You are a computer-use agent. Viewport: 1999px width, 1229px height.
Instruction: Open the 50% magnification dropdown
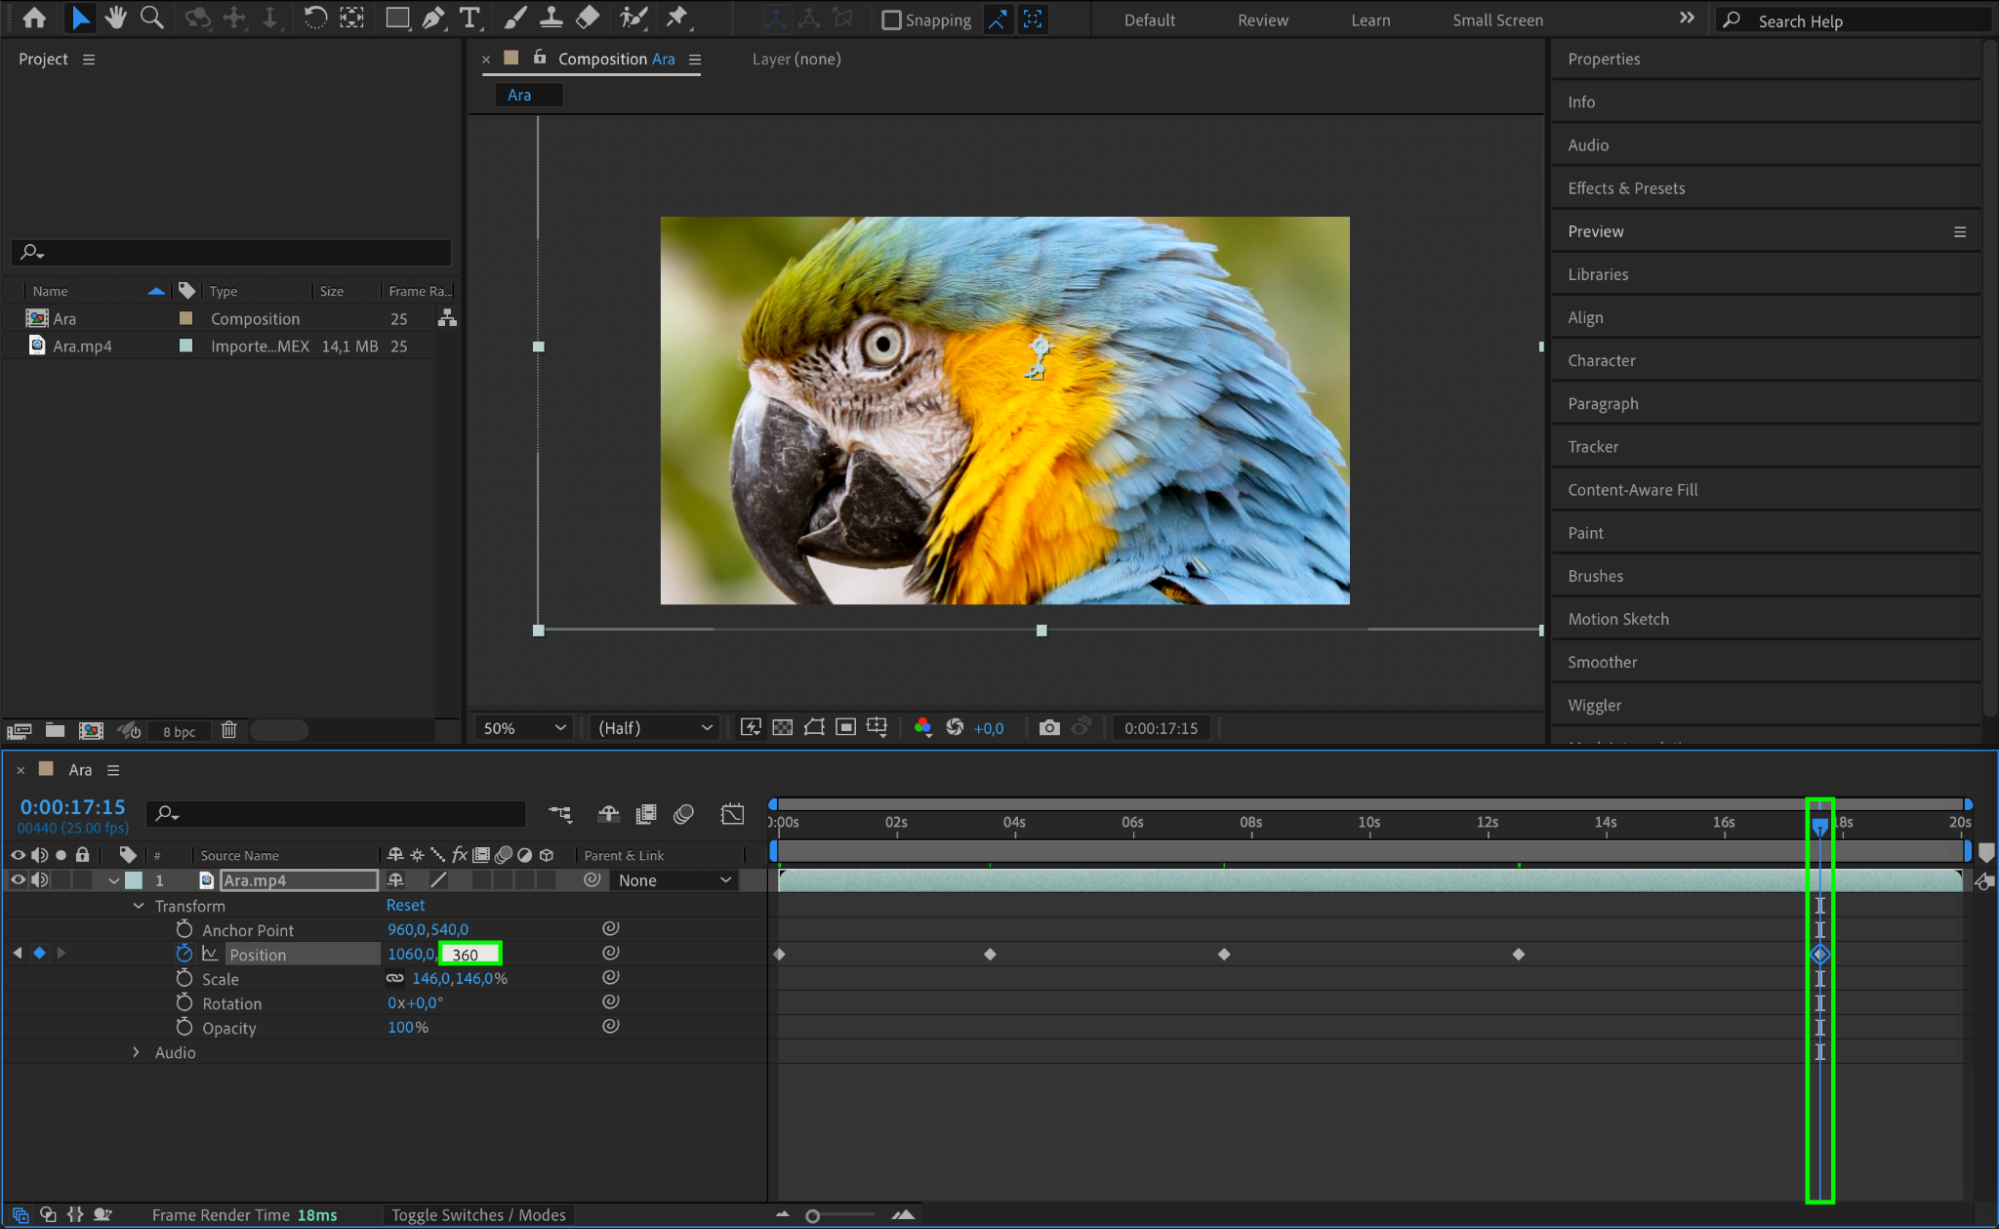coord(524,728)
